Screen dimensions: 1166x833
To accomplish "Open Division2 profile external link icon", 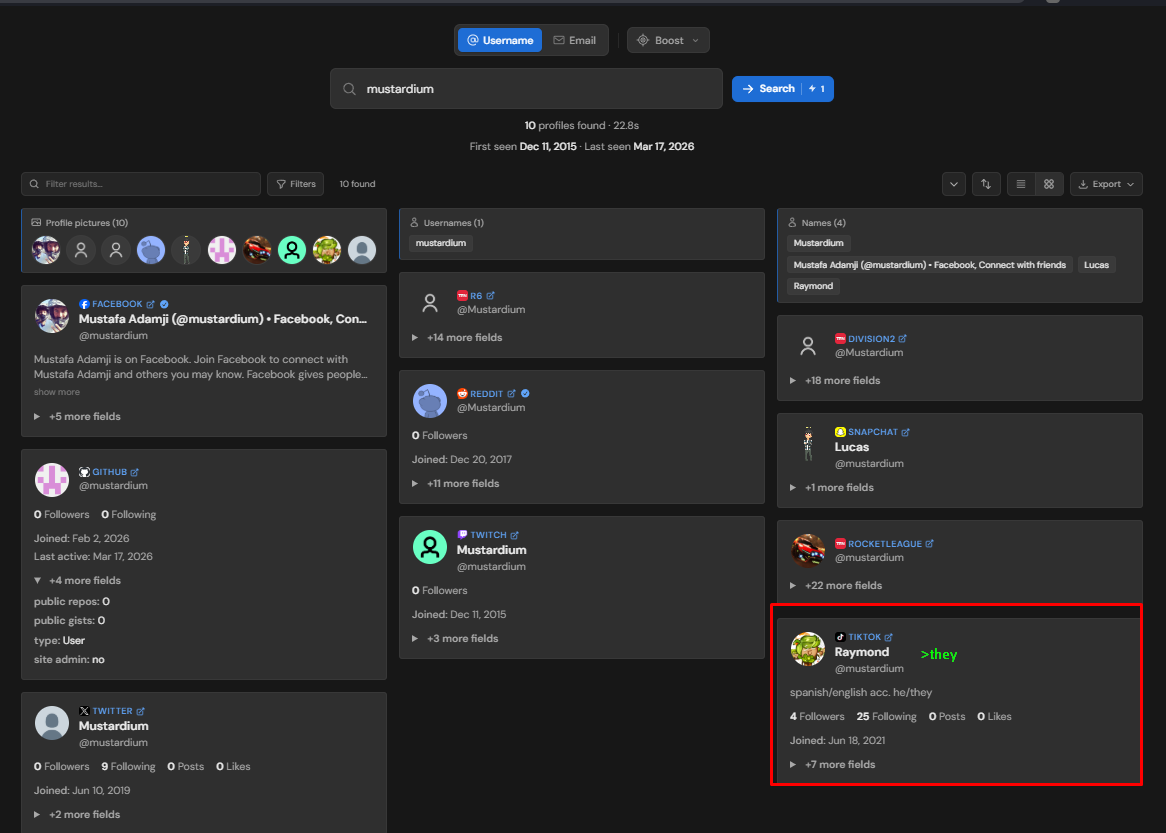I will pos(902,338).
